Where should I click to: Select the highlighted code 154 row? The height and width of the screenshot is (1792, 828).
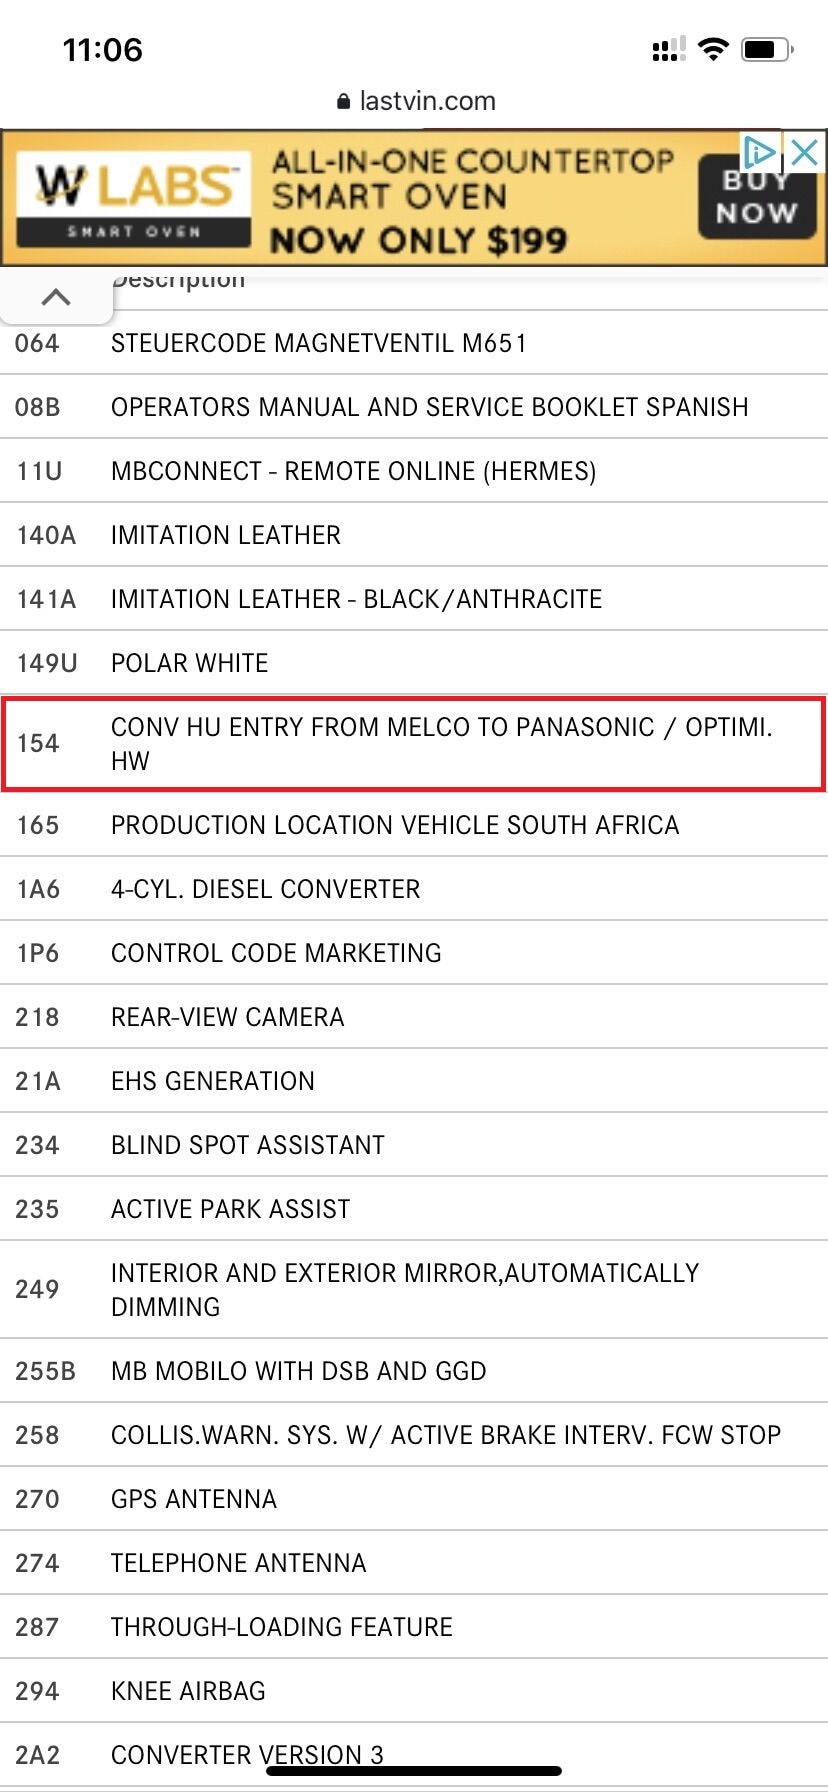pyautogui.click(x=414, y=744)
